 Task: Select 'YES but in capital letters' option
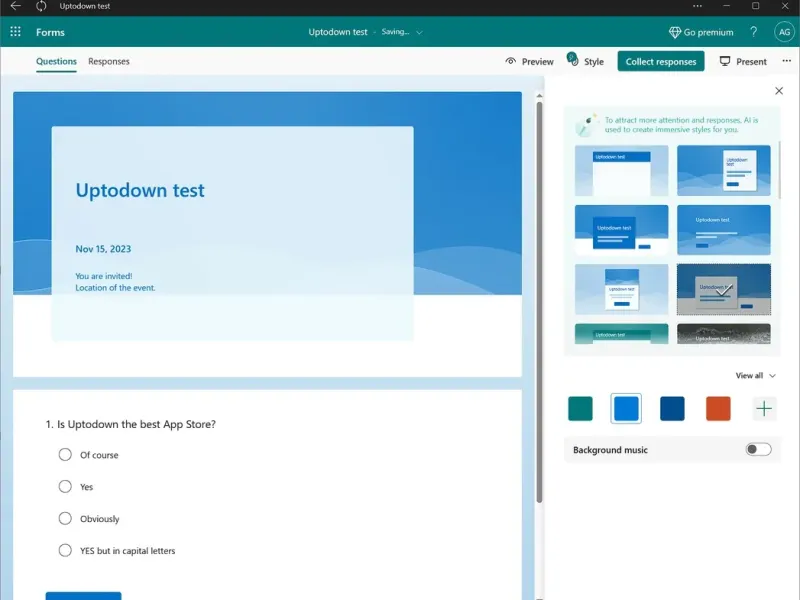pyautogui.click(x=65, y=551)
